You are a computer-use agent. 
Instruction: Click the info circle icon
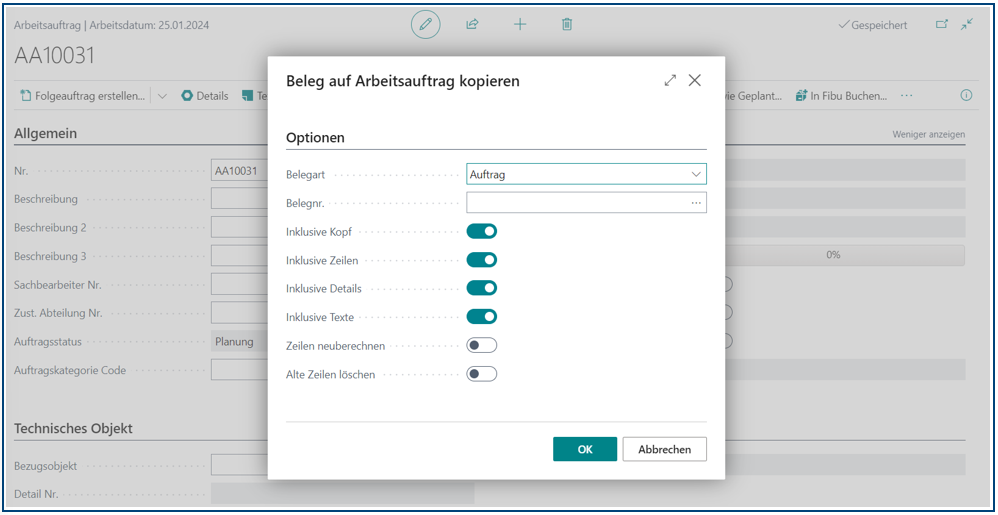[x=966, y=96]
